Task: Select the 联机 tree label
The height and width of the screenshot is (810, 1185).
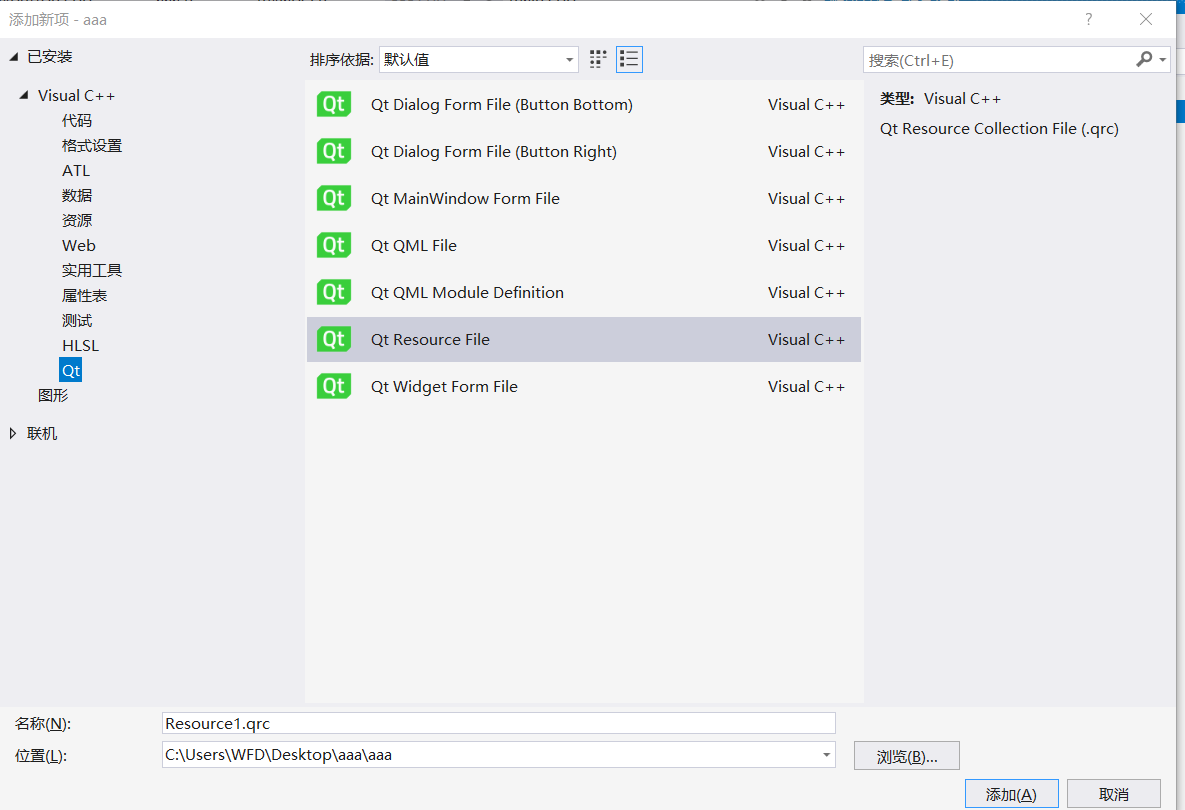Action: pos(42,434)
